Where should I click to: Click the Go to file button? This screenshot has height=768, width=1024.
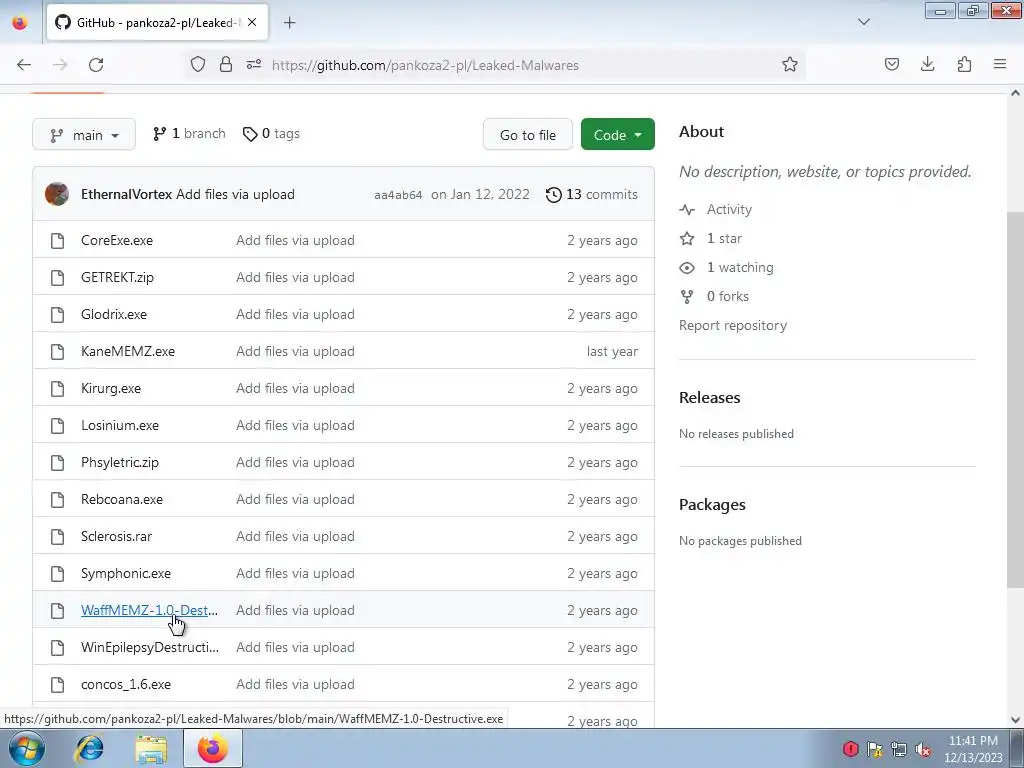(528, 135)
